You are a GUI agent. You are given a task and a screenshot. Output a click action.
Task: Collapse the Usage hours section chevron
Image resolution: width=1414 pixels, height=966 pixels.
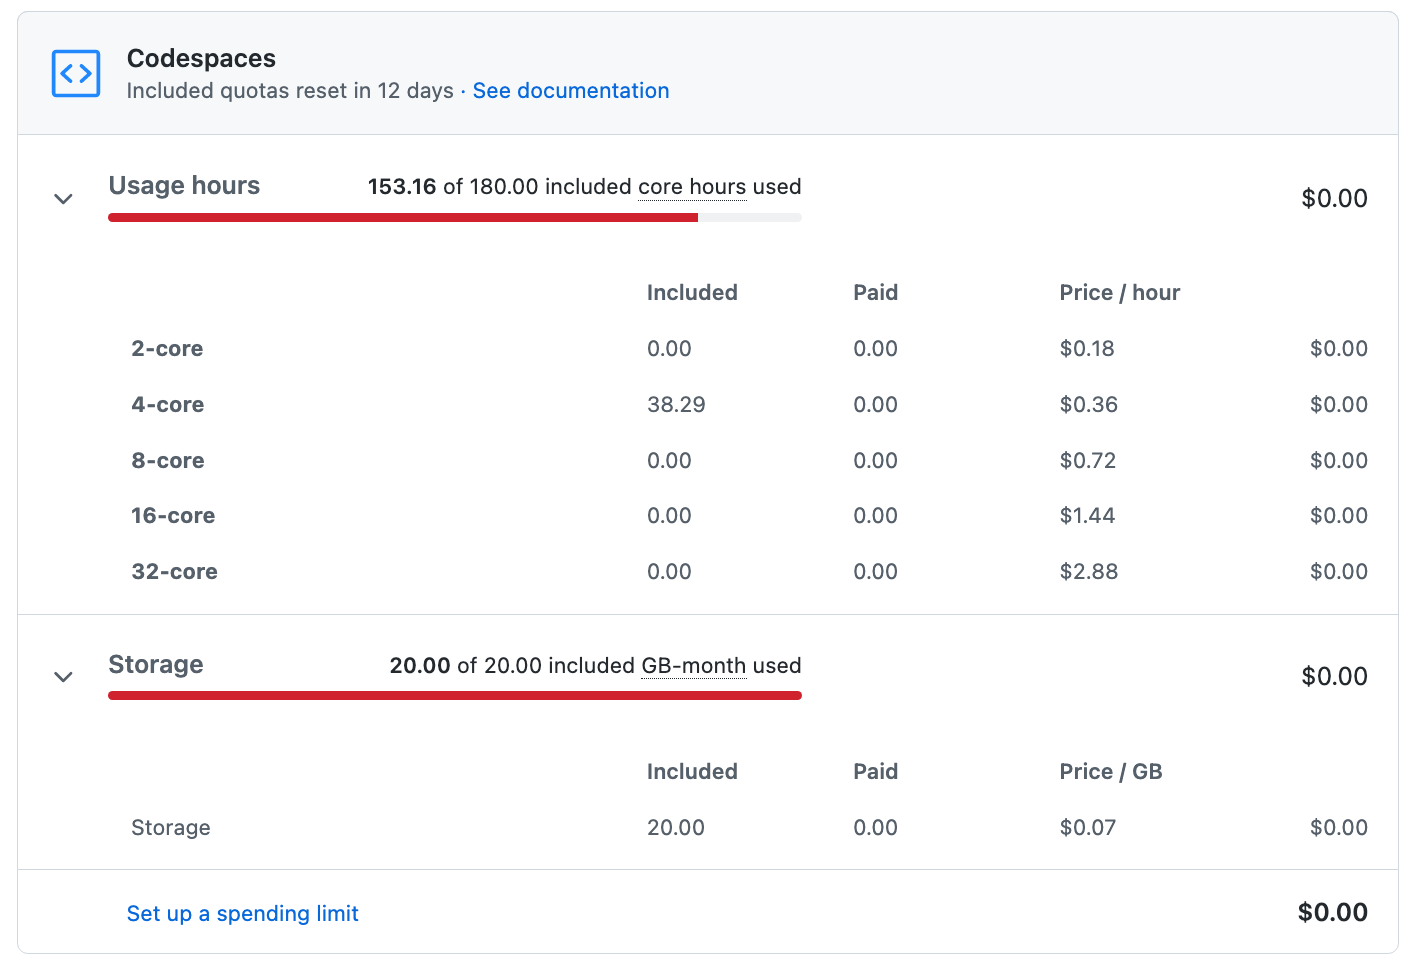tap(63, 198)
